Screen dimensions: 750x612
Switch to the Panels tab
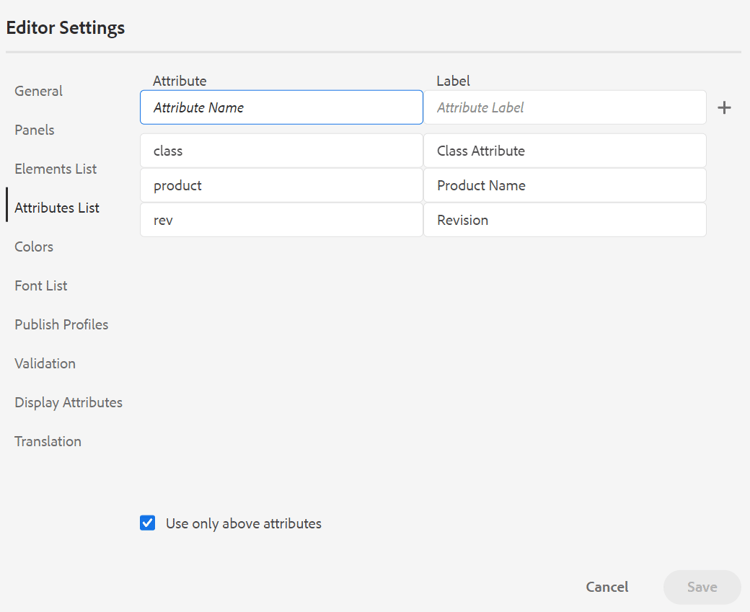click(x=35, y=130)
